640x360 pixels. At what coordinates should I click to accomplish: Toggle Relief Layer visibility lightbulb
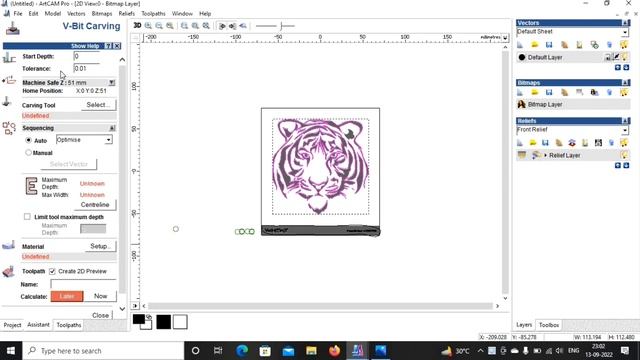tap(624, 155)
